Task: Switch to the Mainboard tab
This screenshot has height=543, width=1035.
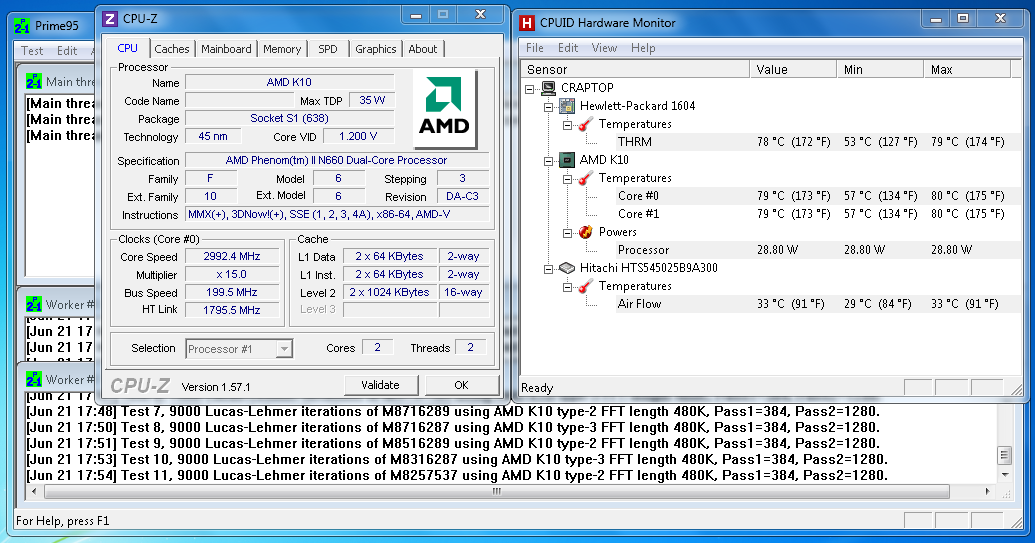Action: coord(226,49)
